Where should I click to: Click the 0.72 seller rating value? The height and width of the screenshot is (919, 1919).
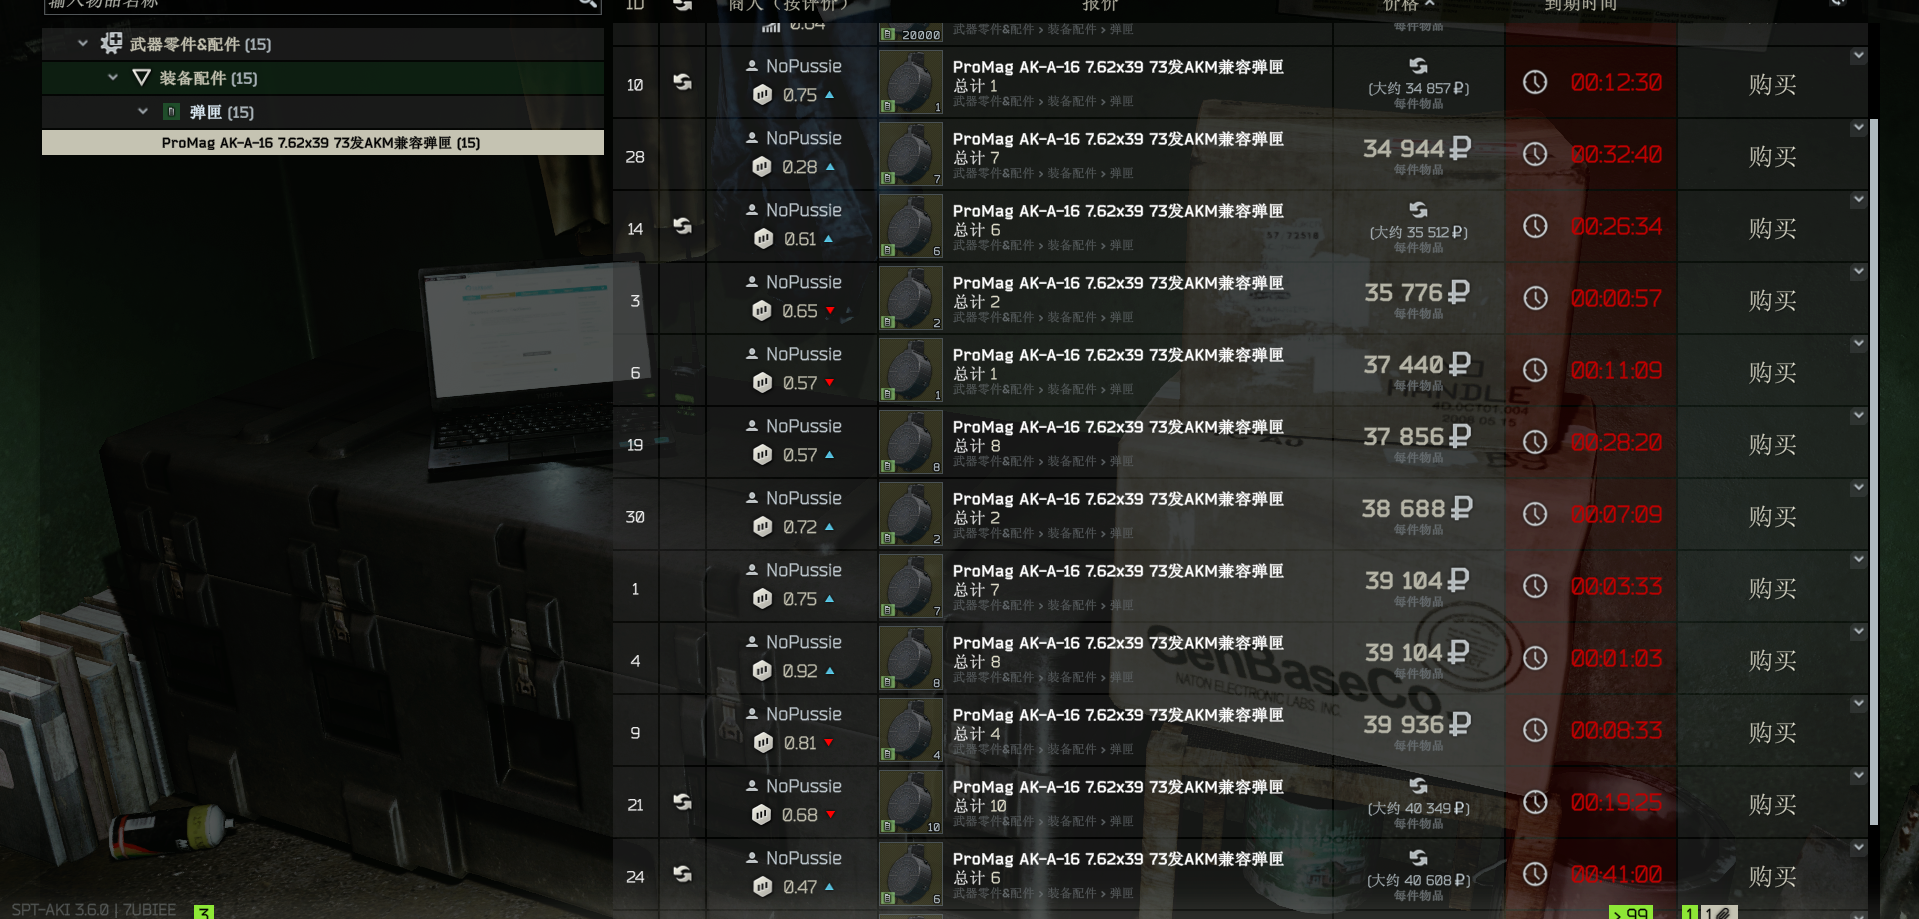coord(800,527)
